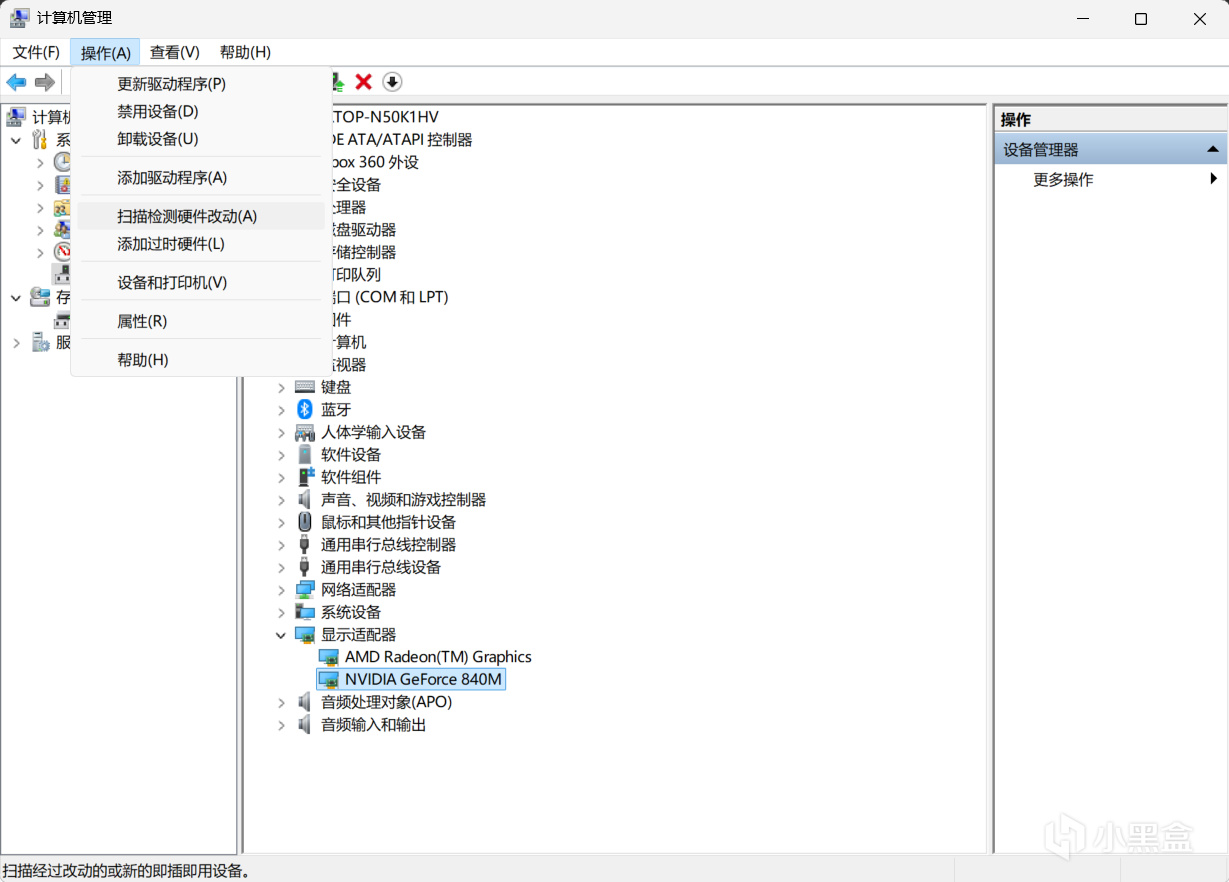Select the 网络适配器 label in device tree
Screen dimensions: 1229x882
(x=359, y=590)
